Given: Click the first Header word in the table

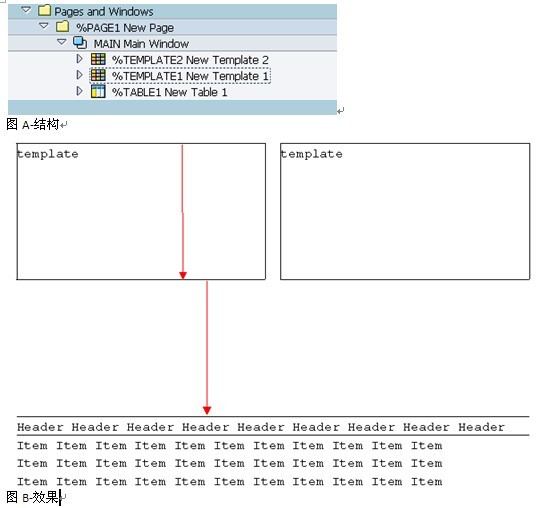Looking at the screenshot, I should pyautogui.click(x=40, y=427).
